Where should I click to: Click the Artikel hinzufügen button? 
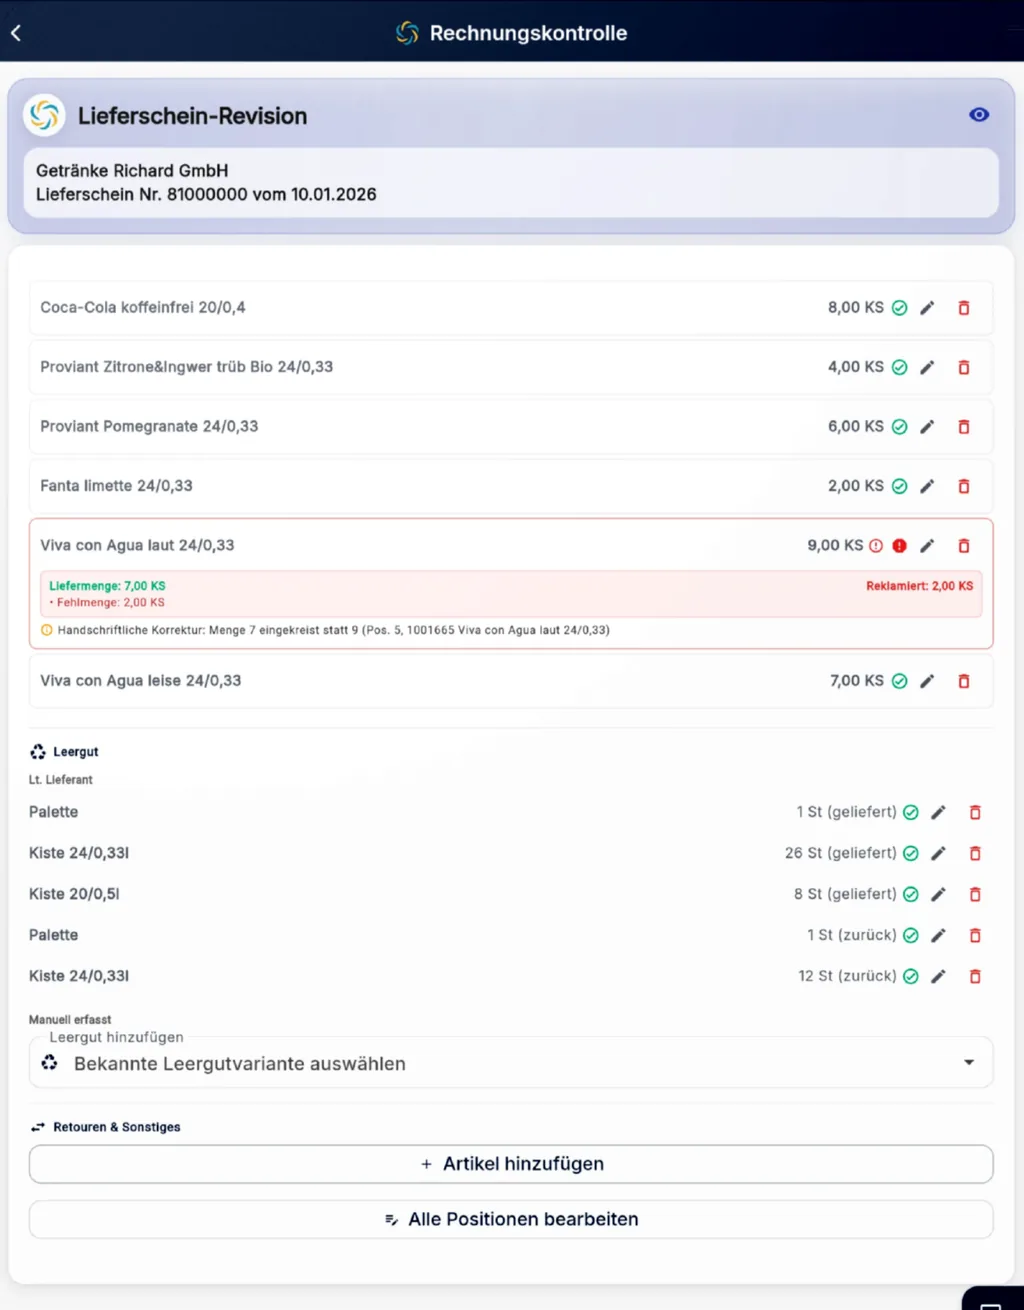point(511,1164)
